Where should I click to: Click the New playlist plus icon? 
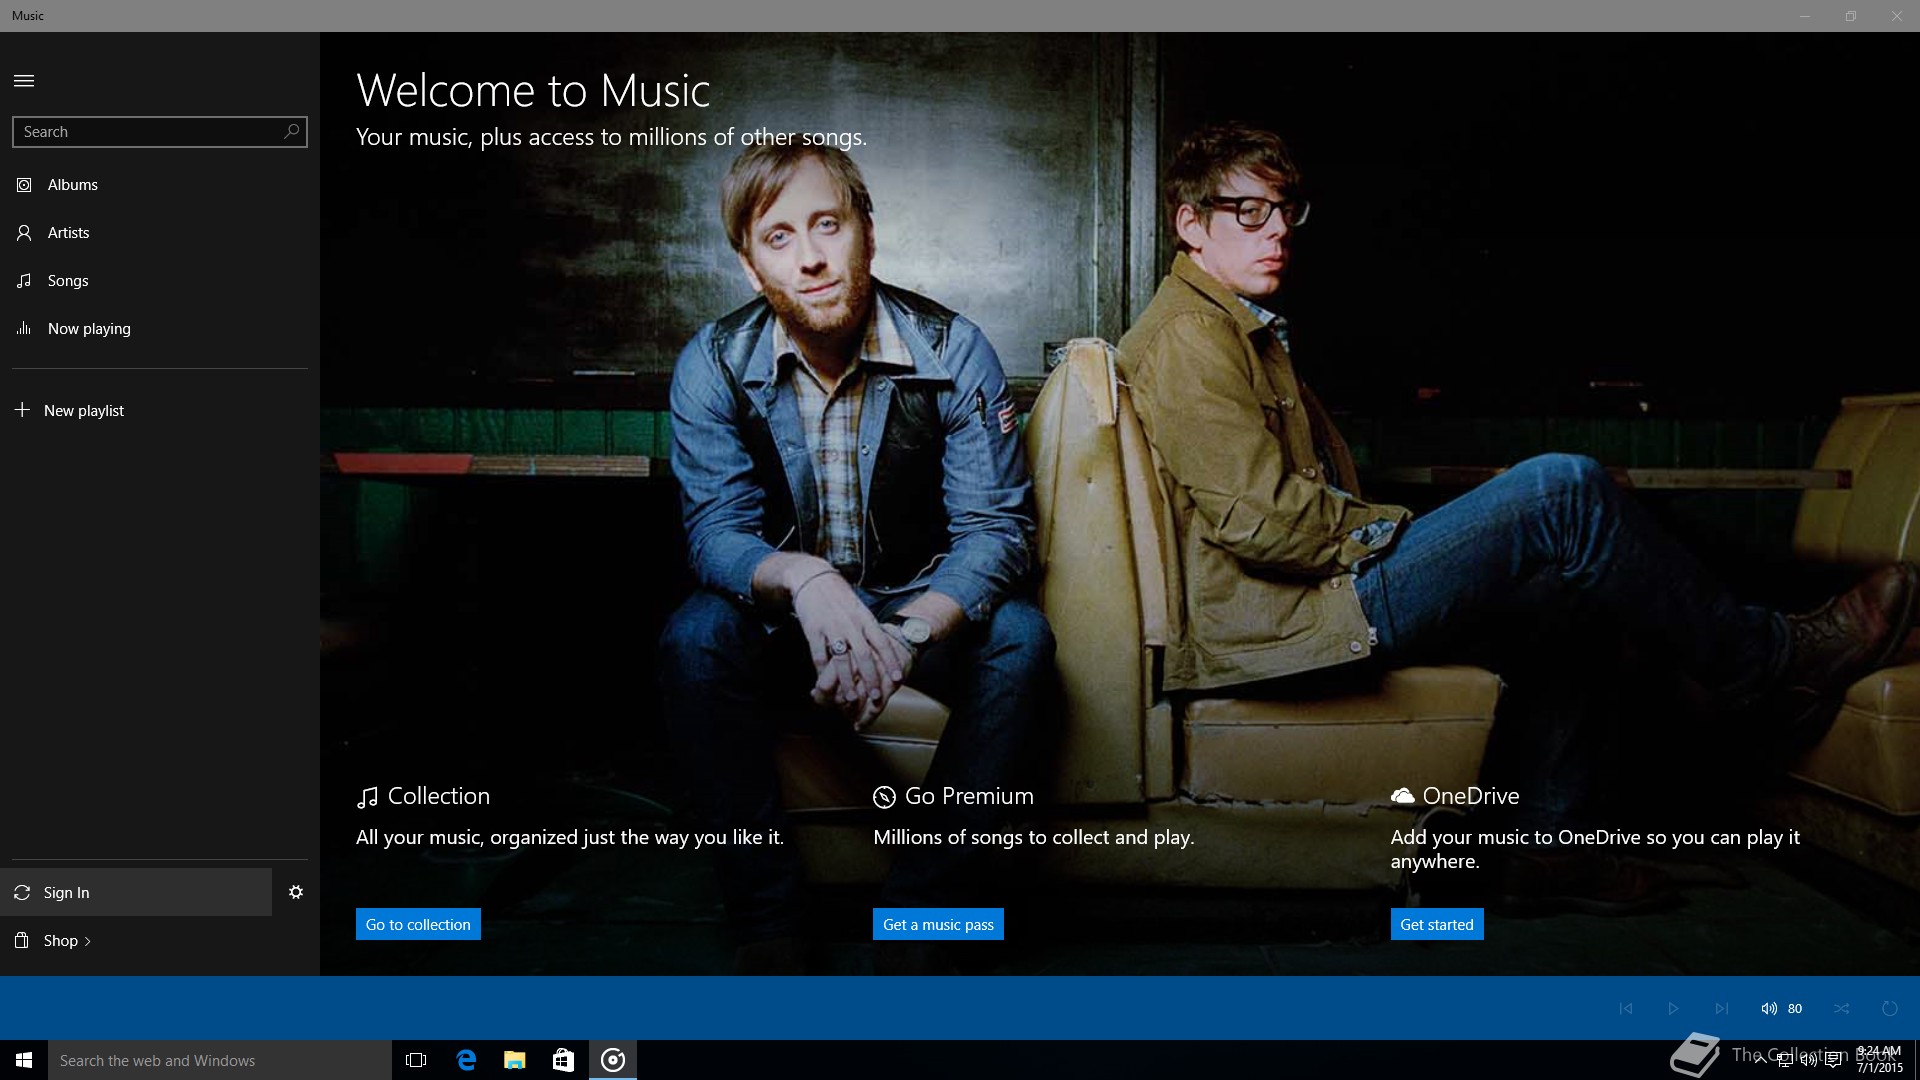coord(22,410)
